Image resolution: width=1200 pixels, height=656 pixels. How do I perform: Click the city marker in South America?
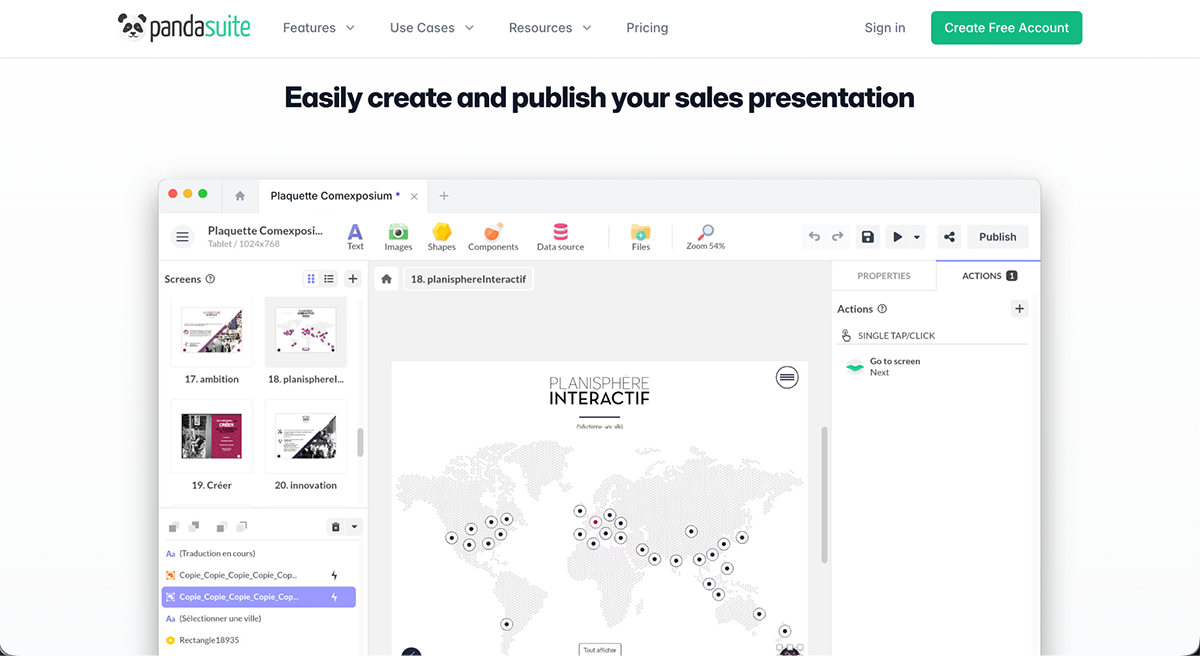(x=506, y=623)
